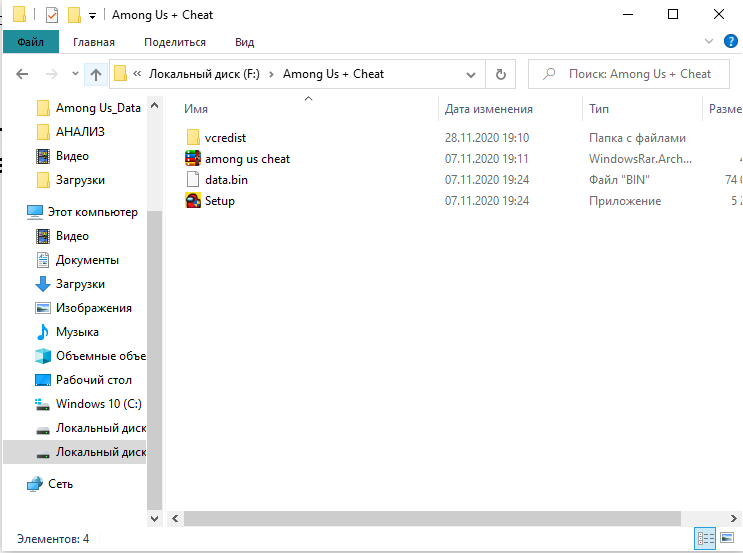The height and width of the screenshot is (553, 743).
Task: Show hidden breadcrumb path with double chevron
Action: pyautogui.click(x=137, y=74)
